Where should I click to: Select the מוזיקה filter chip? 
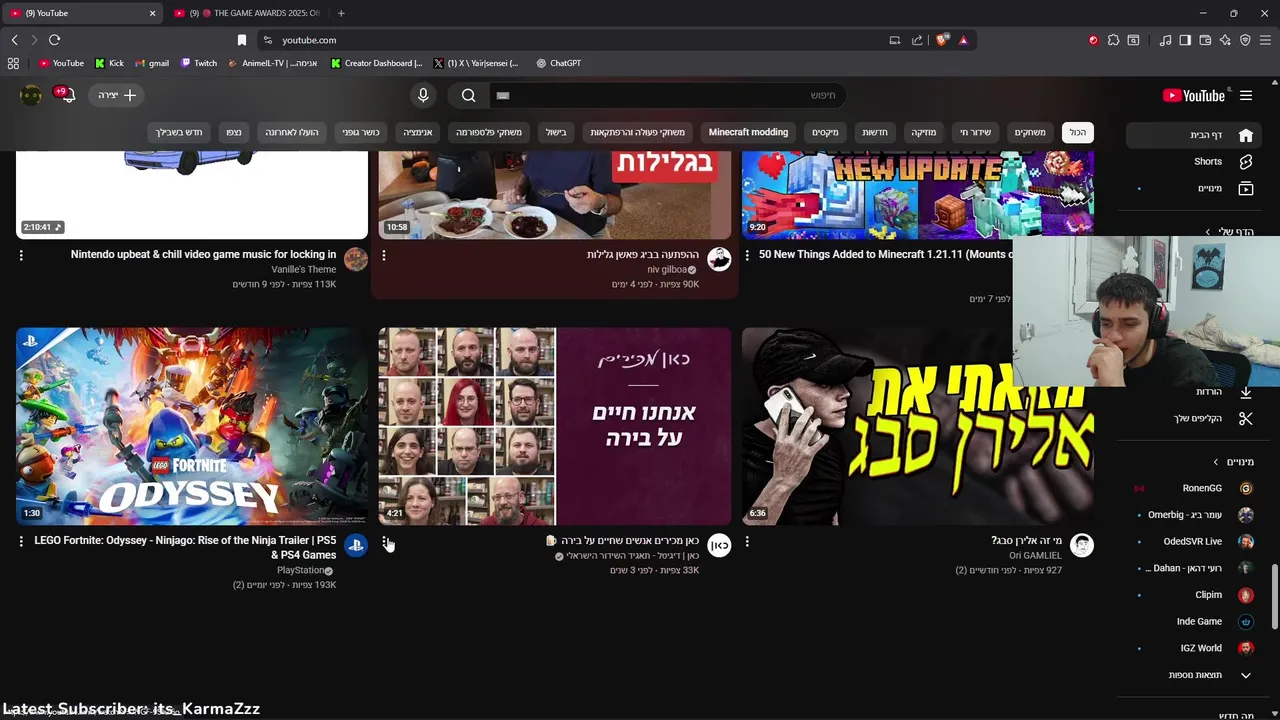(924, 132)
